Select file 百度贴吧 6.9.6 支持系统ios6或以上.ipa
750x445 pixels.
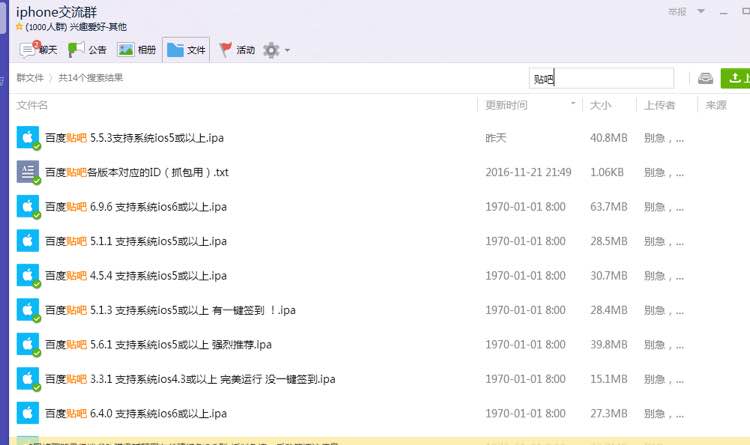136,207
